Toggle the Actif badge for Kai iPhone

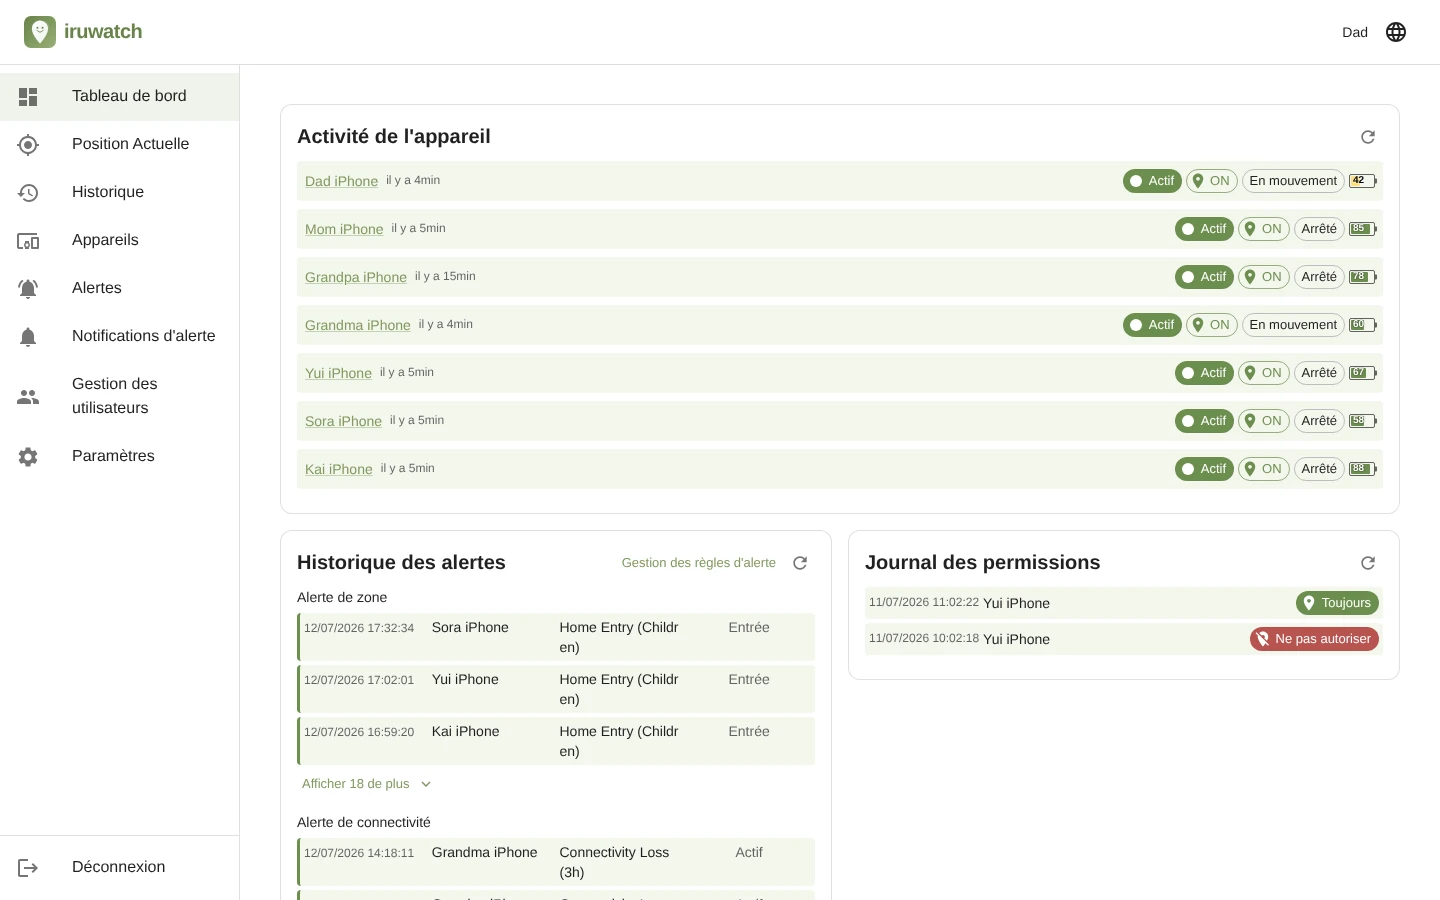click(x=1204, y=469)
